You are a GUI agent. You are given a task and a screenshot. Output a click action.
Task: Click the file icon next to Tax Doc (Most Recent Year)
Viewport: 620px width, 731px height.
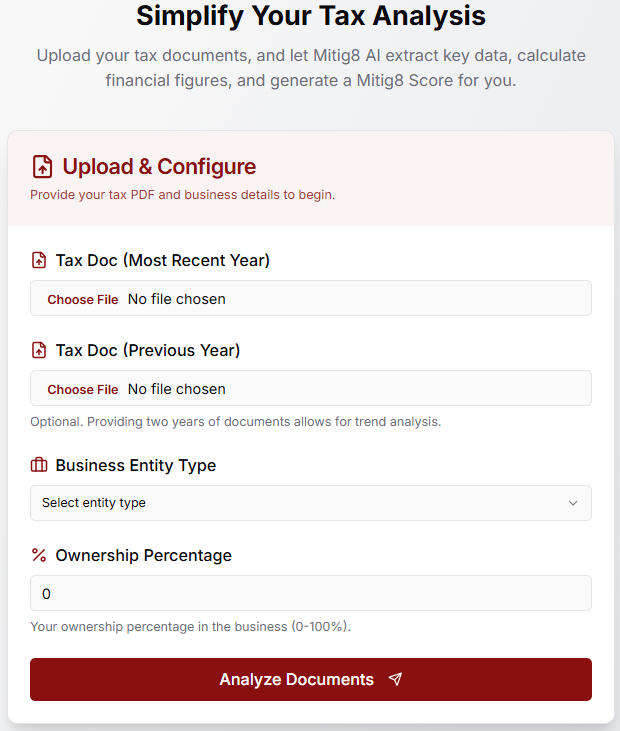pyautogui.click(x=39, y=261)
